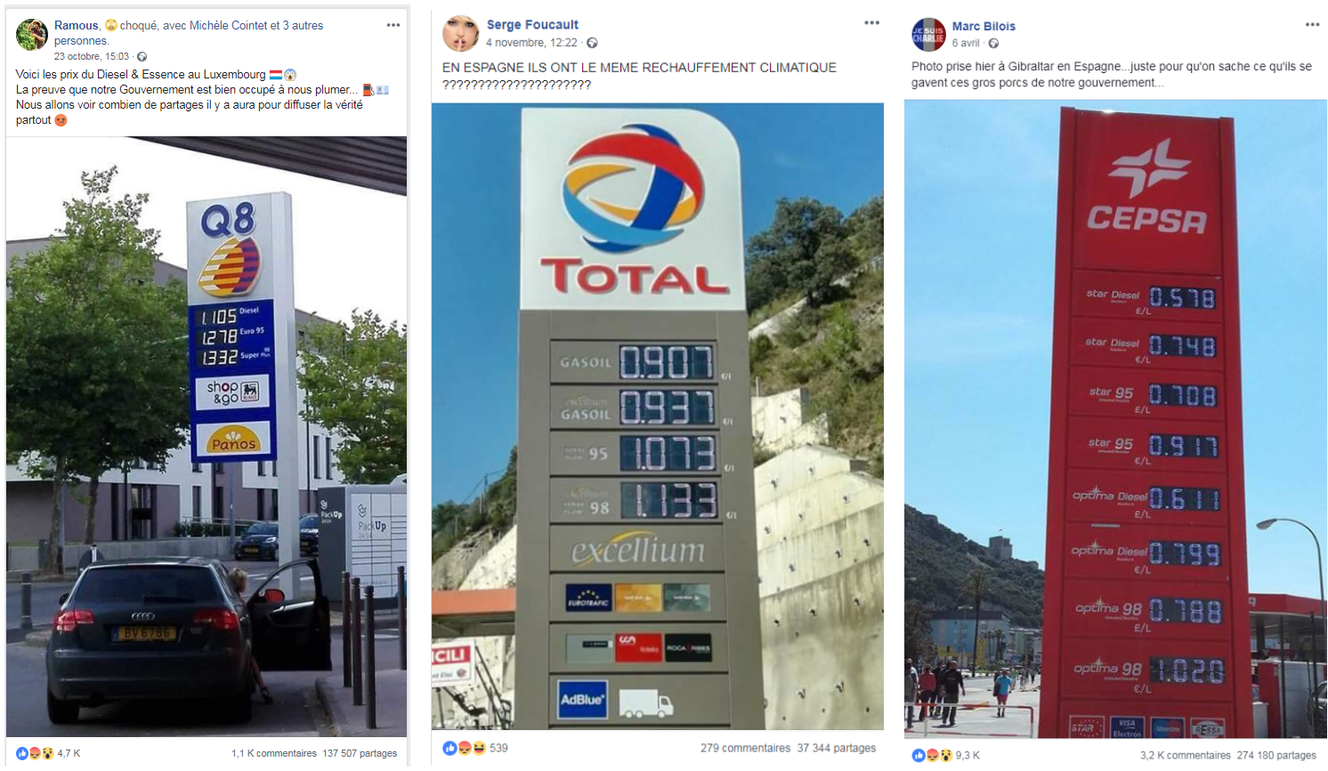Screen dimensions: 1328x771
Task: Open the three-dot menu on Marc Bilois's post
Action: pos(1312,24)
